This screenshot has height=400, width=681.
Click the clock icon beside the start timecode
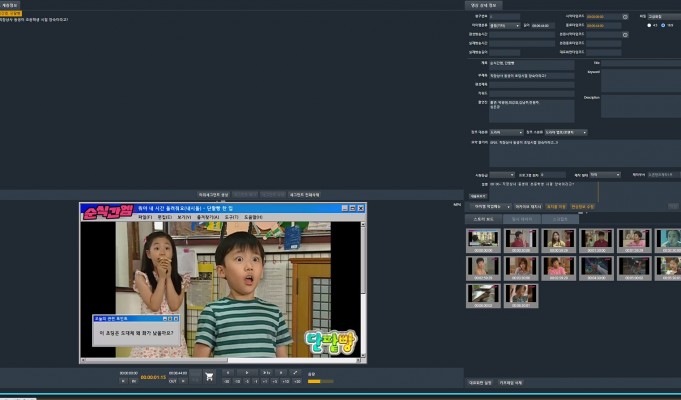625,16
